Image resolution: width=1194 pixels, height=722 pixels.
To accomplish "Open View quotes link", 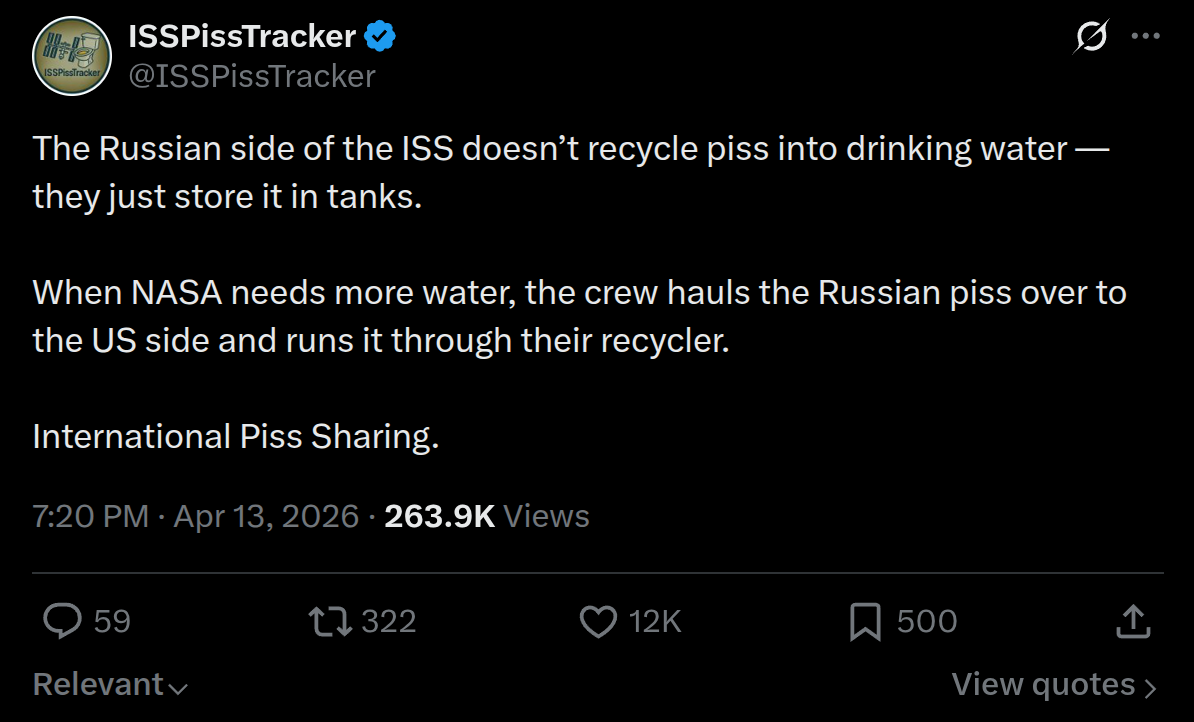I will click(1054, 685).
